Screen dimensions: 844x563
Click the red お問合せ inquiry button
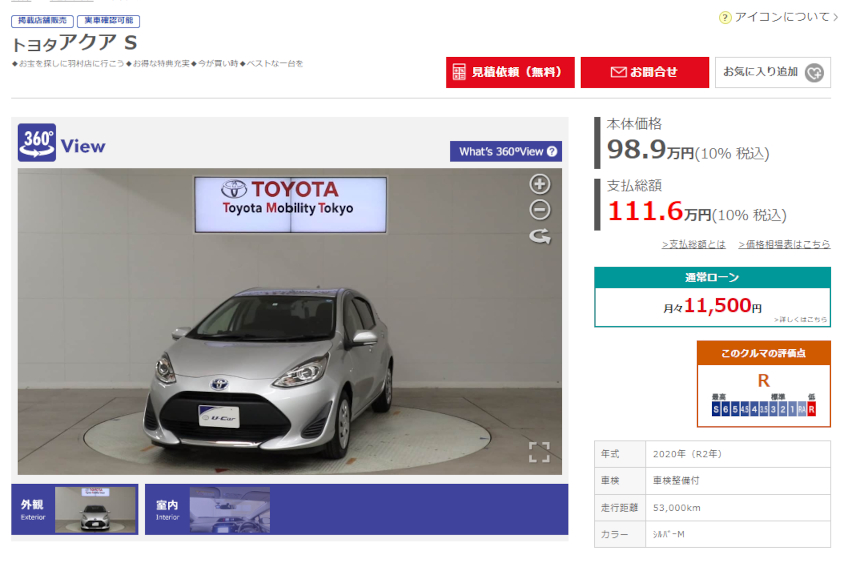pyautogui.click(x=644, y=72)
